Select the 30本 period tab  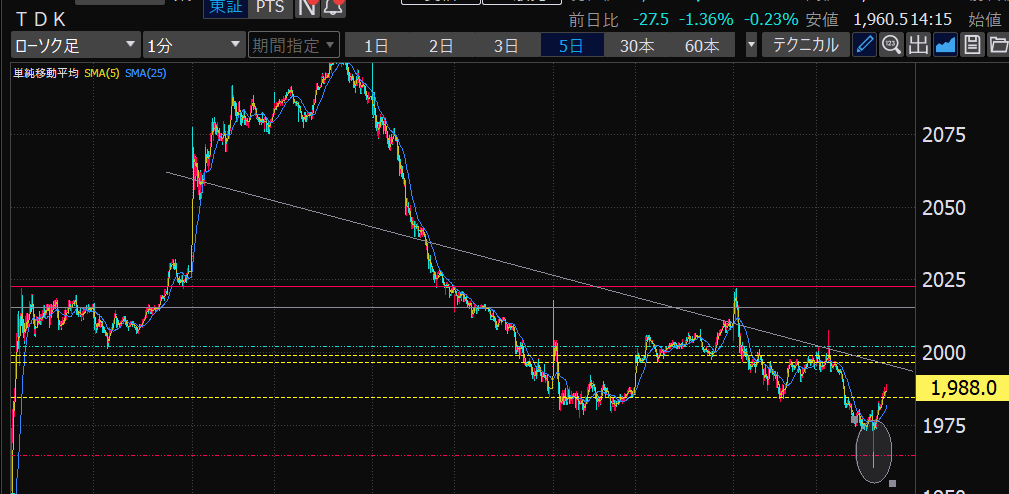(636, 45)
